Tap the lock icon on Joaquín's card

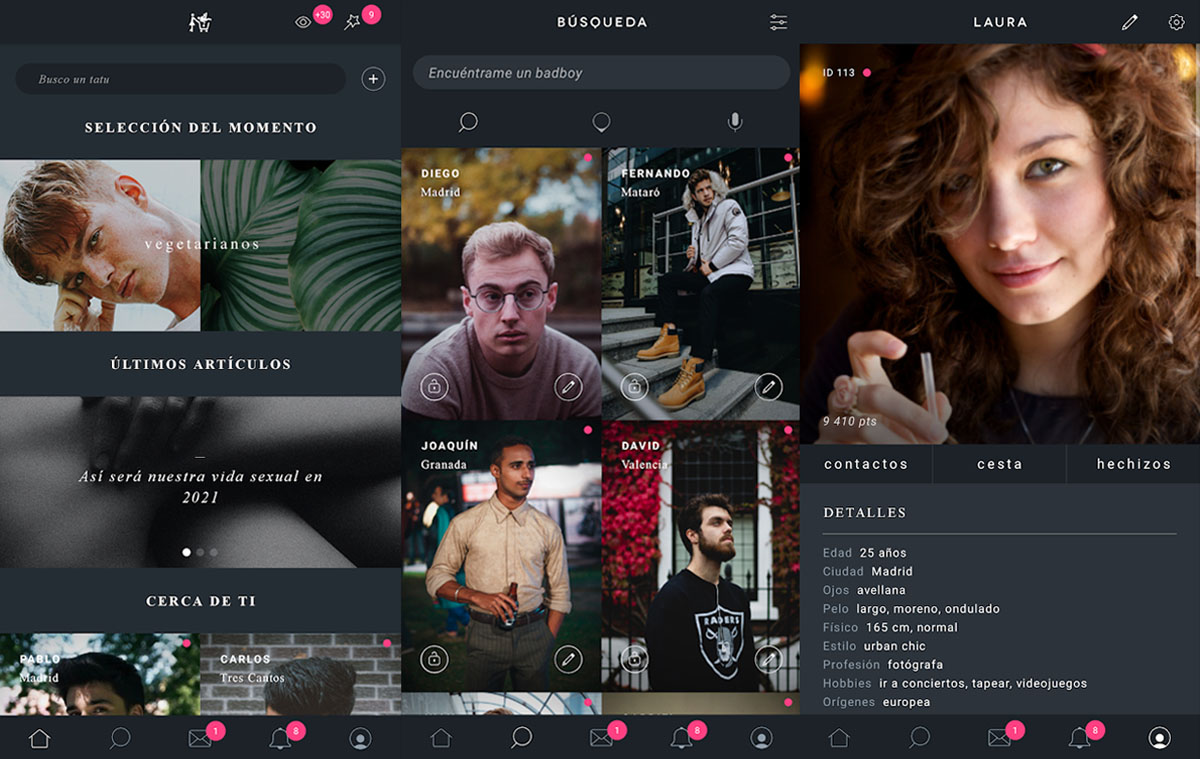434,658
